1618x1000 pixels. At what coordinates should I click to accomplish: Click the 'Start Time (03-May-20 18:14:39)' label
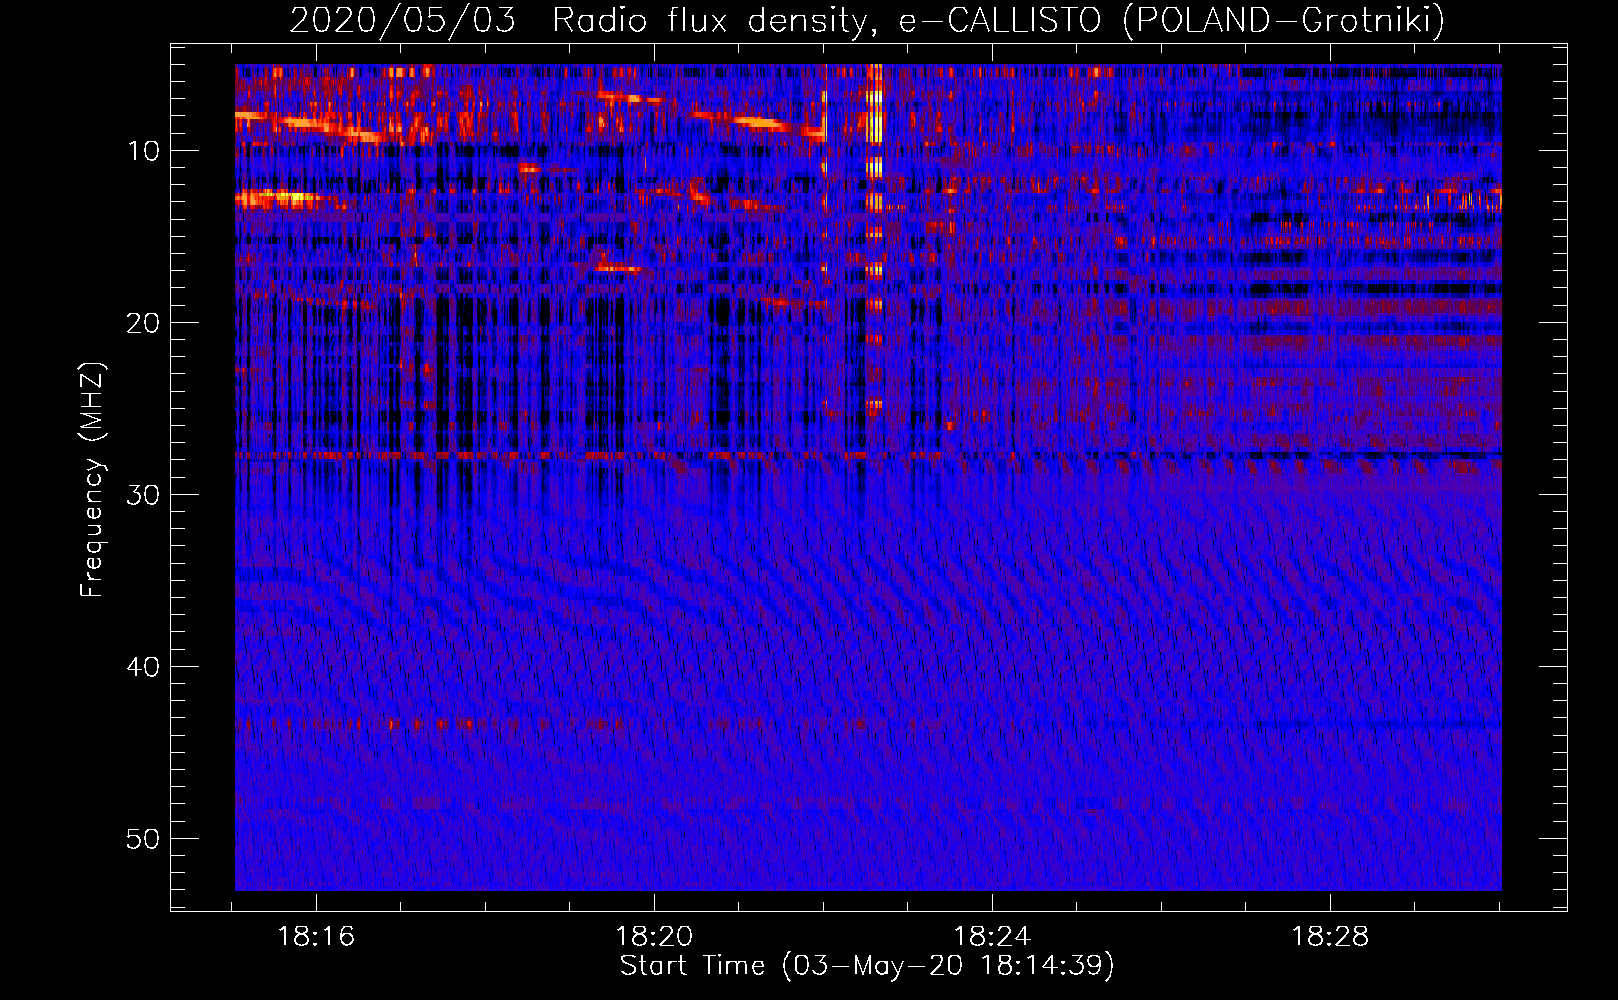pyautogui.click(x=867, y=965)
